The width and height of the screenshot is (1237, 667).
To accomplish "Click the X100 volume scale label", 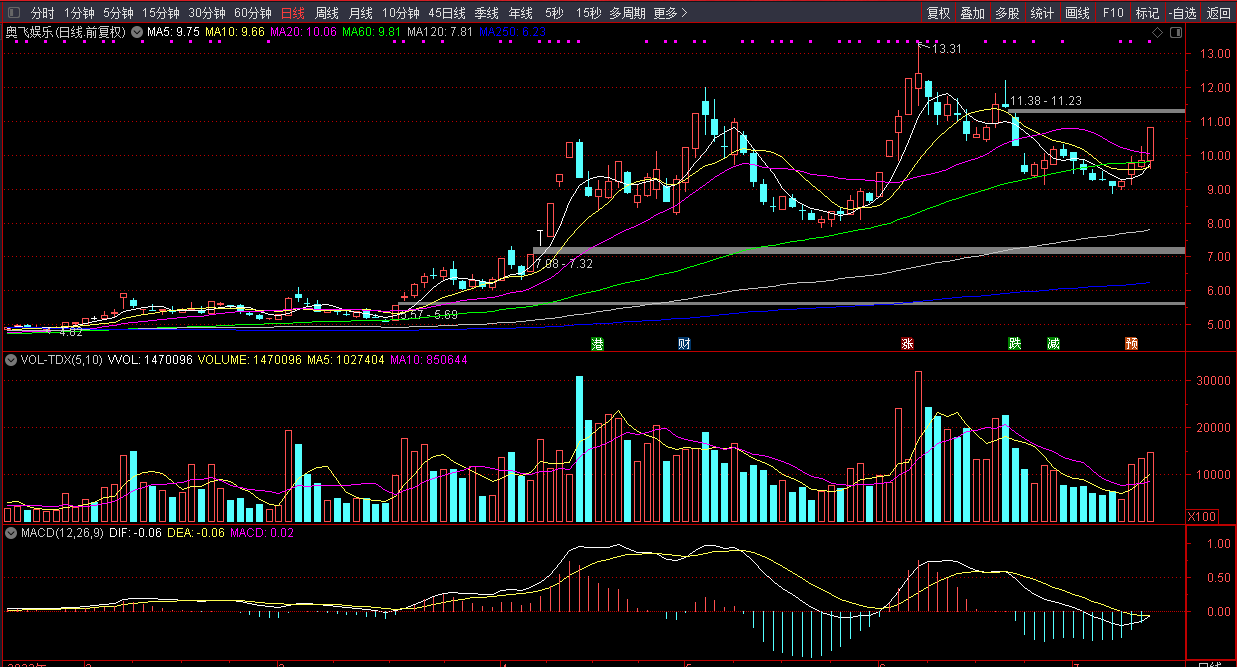I will pos(1200,516).
